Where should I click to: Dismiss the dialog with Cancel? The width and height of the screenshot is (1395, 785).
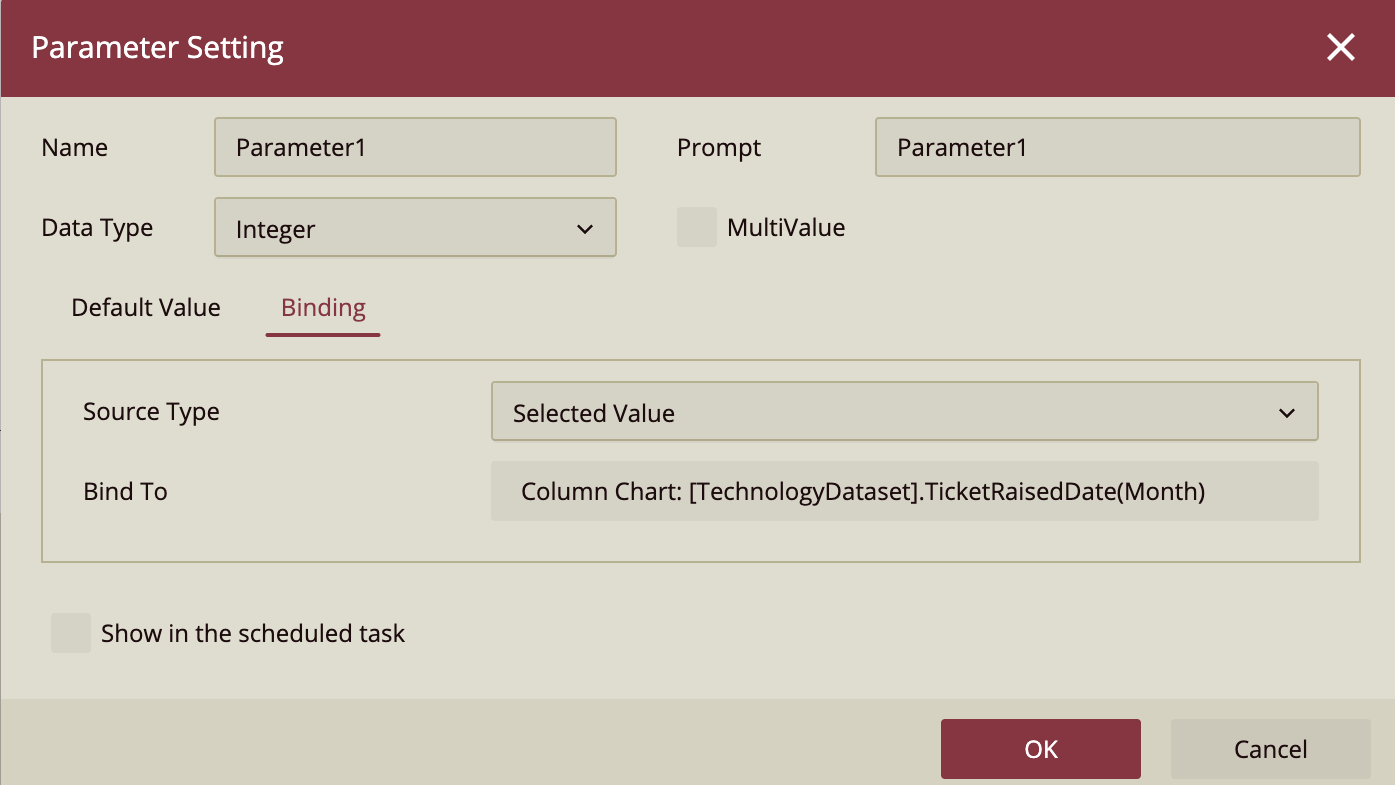(x=1270, y=749)
